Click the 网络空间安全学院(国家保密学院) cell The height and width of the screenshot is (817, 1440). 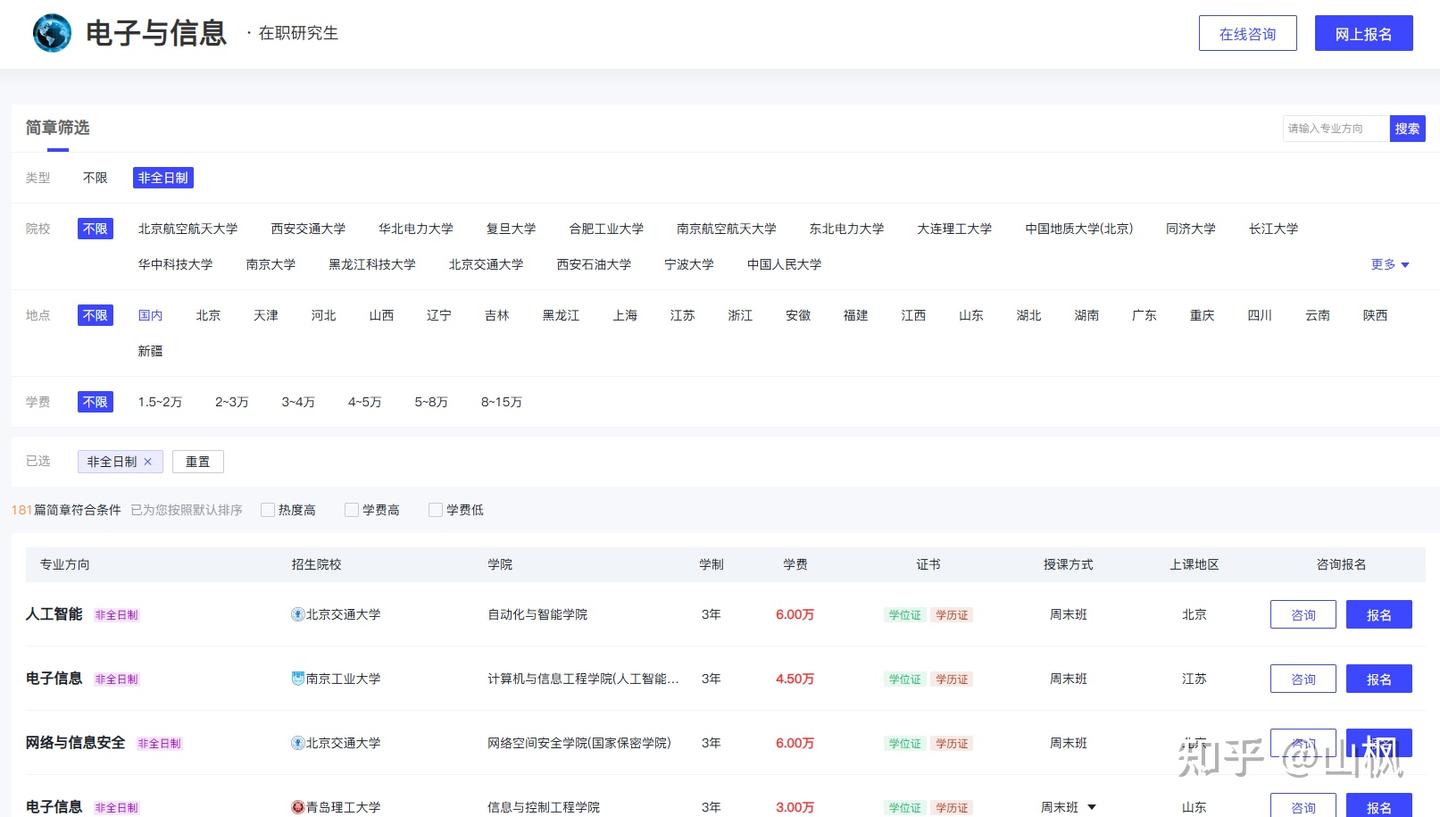(579, 743)
